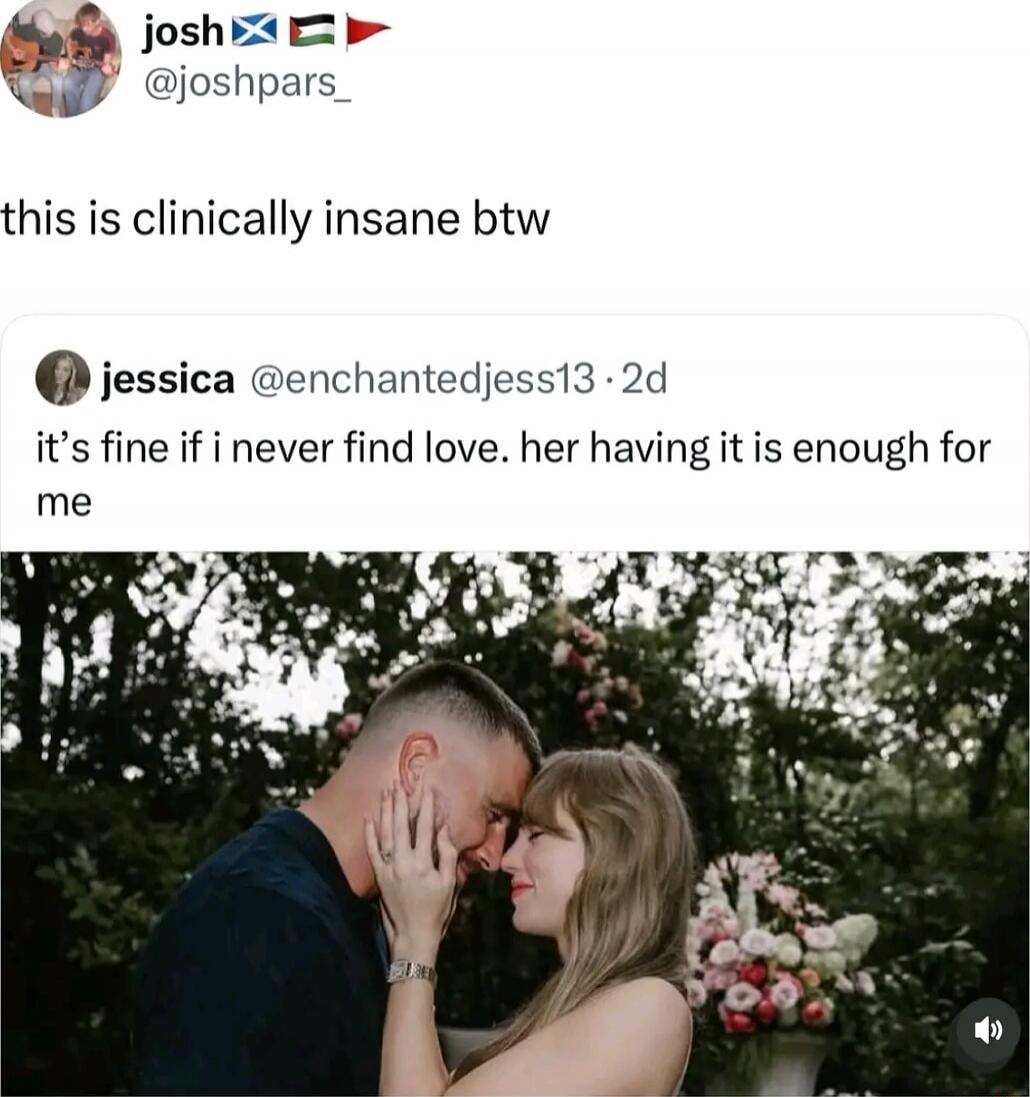This screenshot has height=1097, width=1030.
Task: Click the text 'this is clinically insane btw'
Action: [276, 219]
